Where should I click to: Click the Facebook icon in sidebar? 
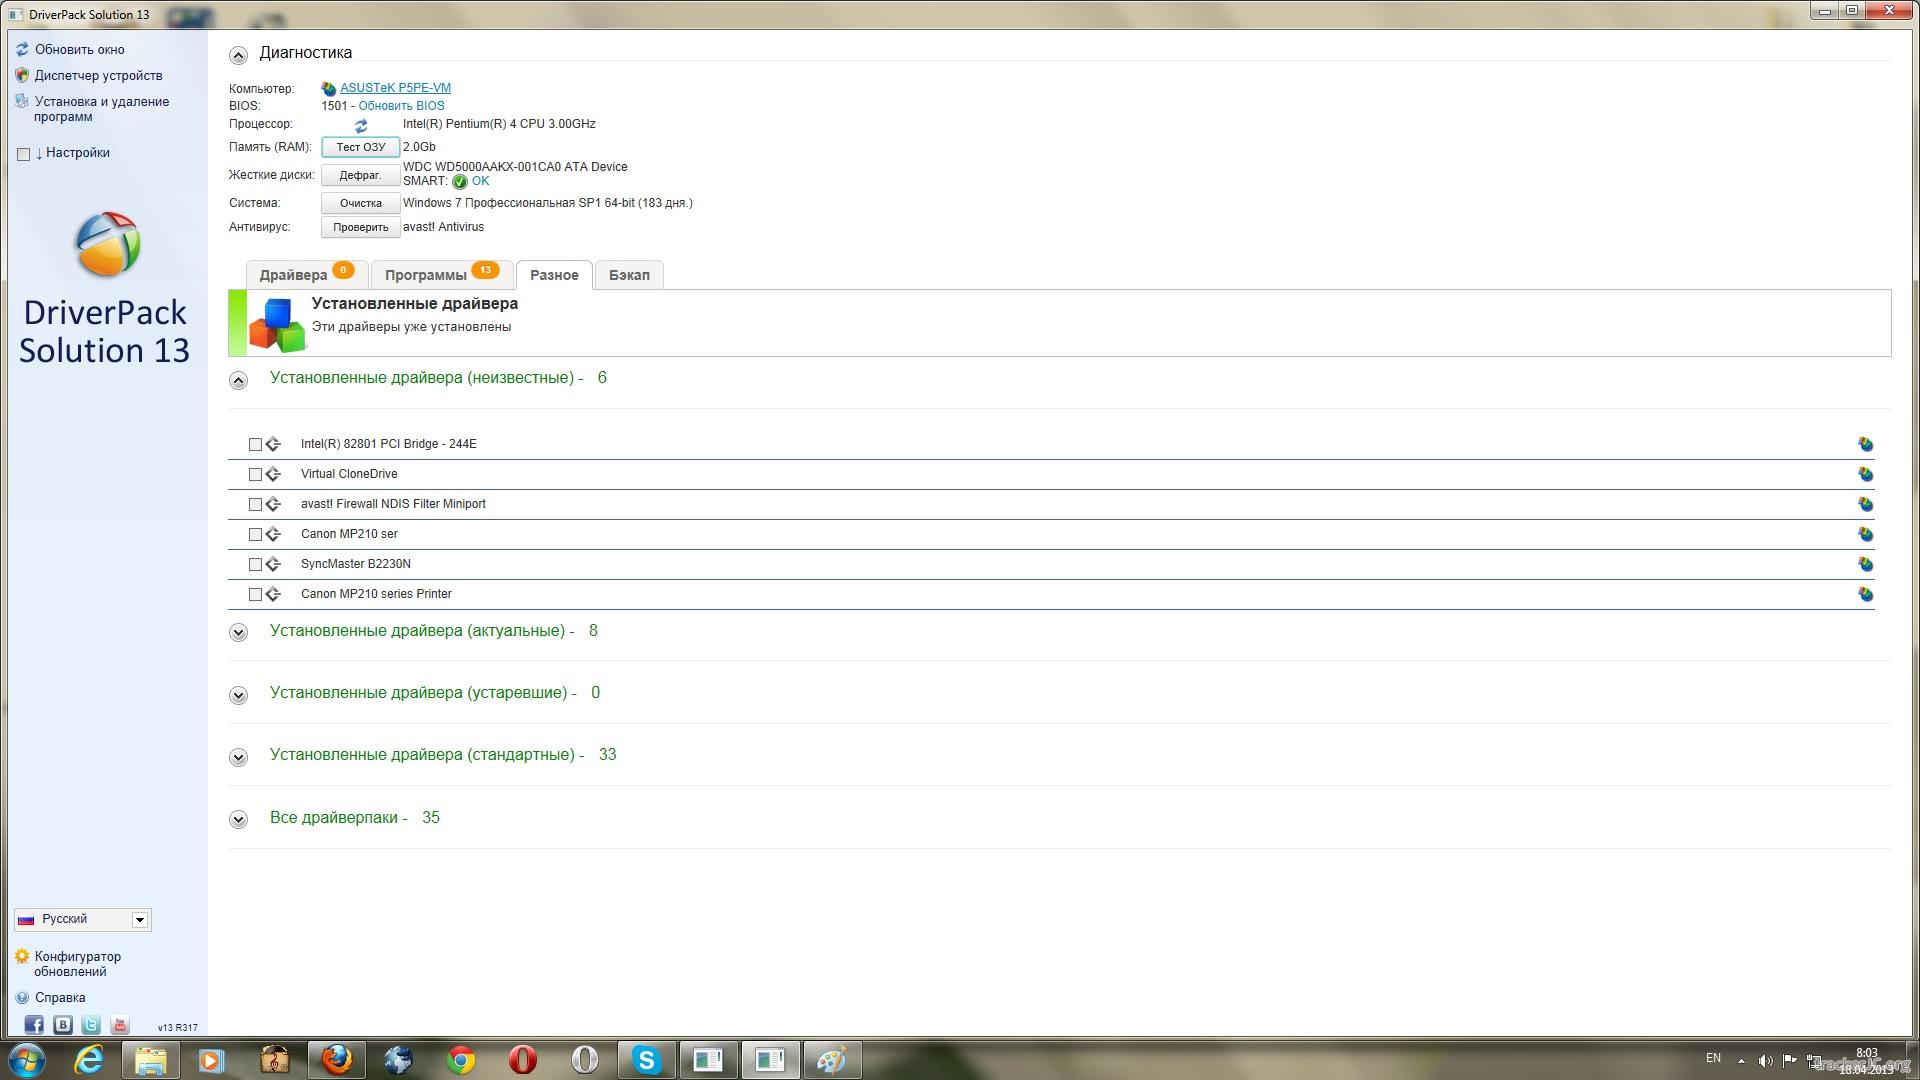pyautogui.click(x=33, y=1025)
